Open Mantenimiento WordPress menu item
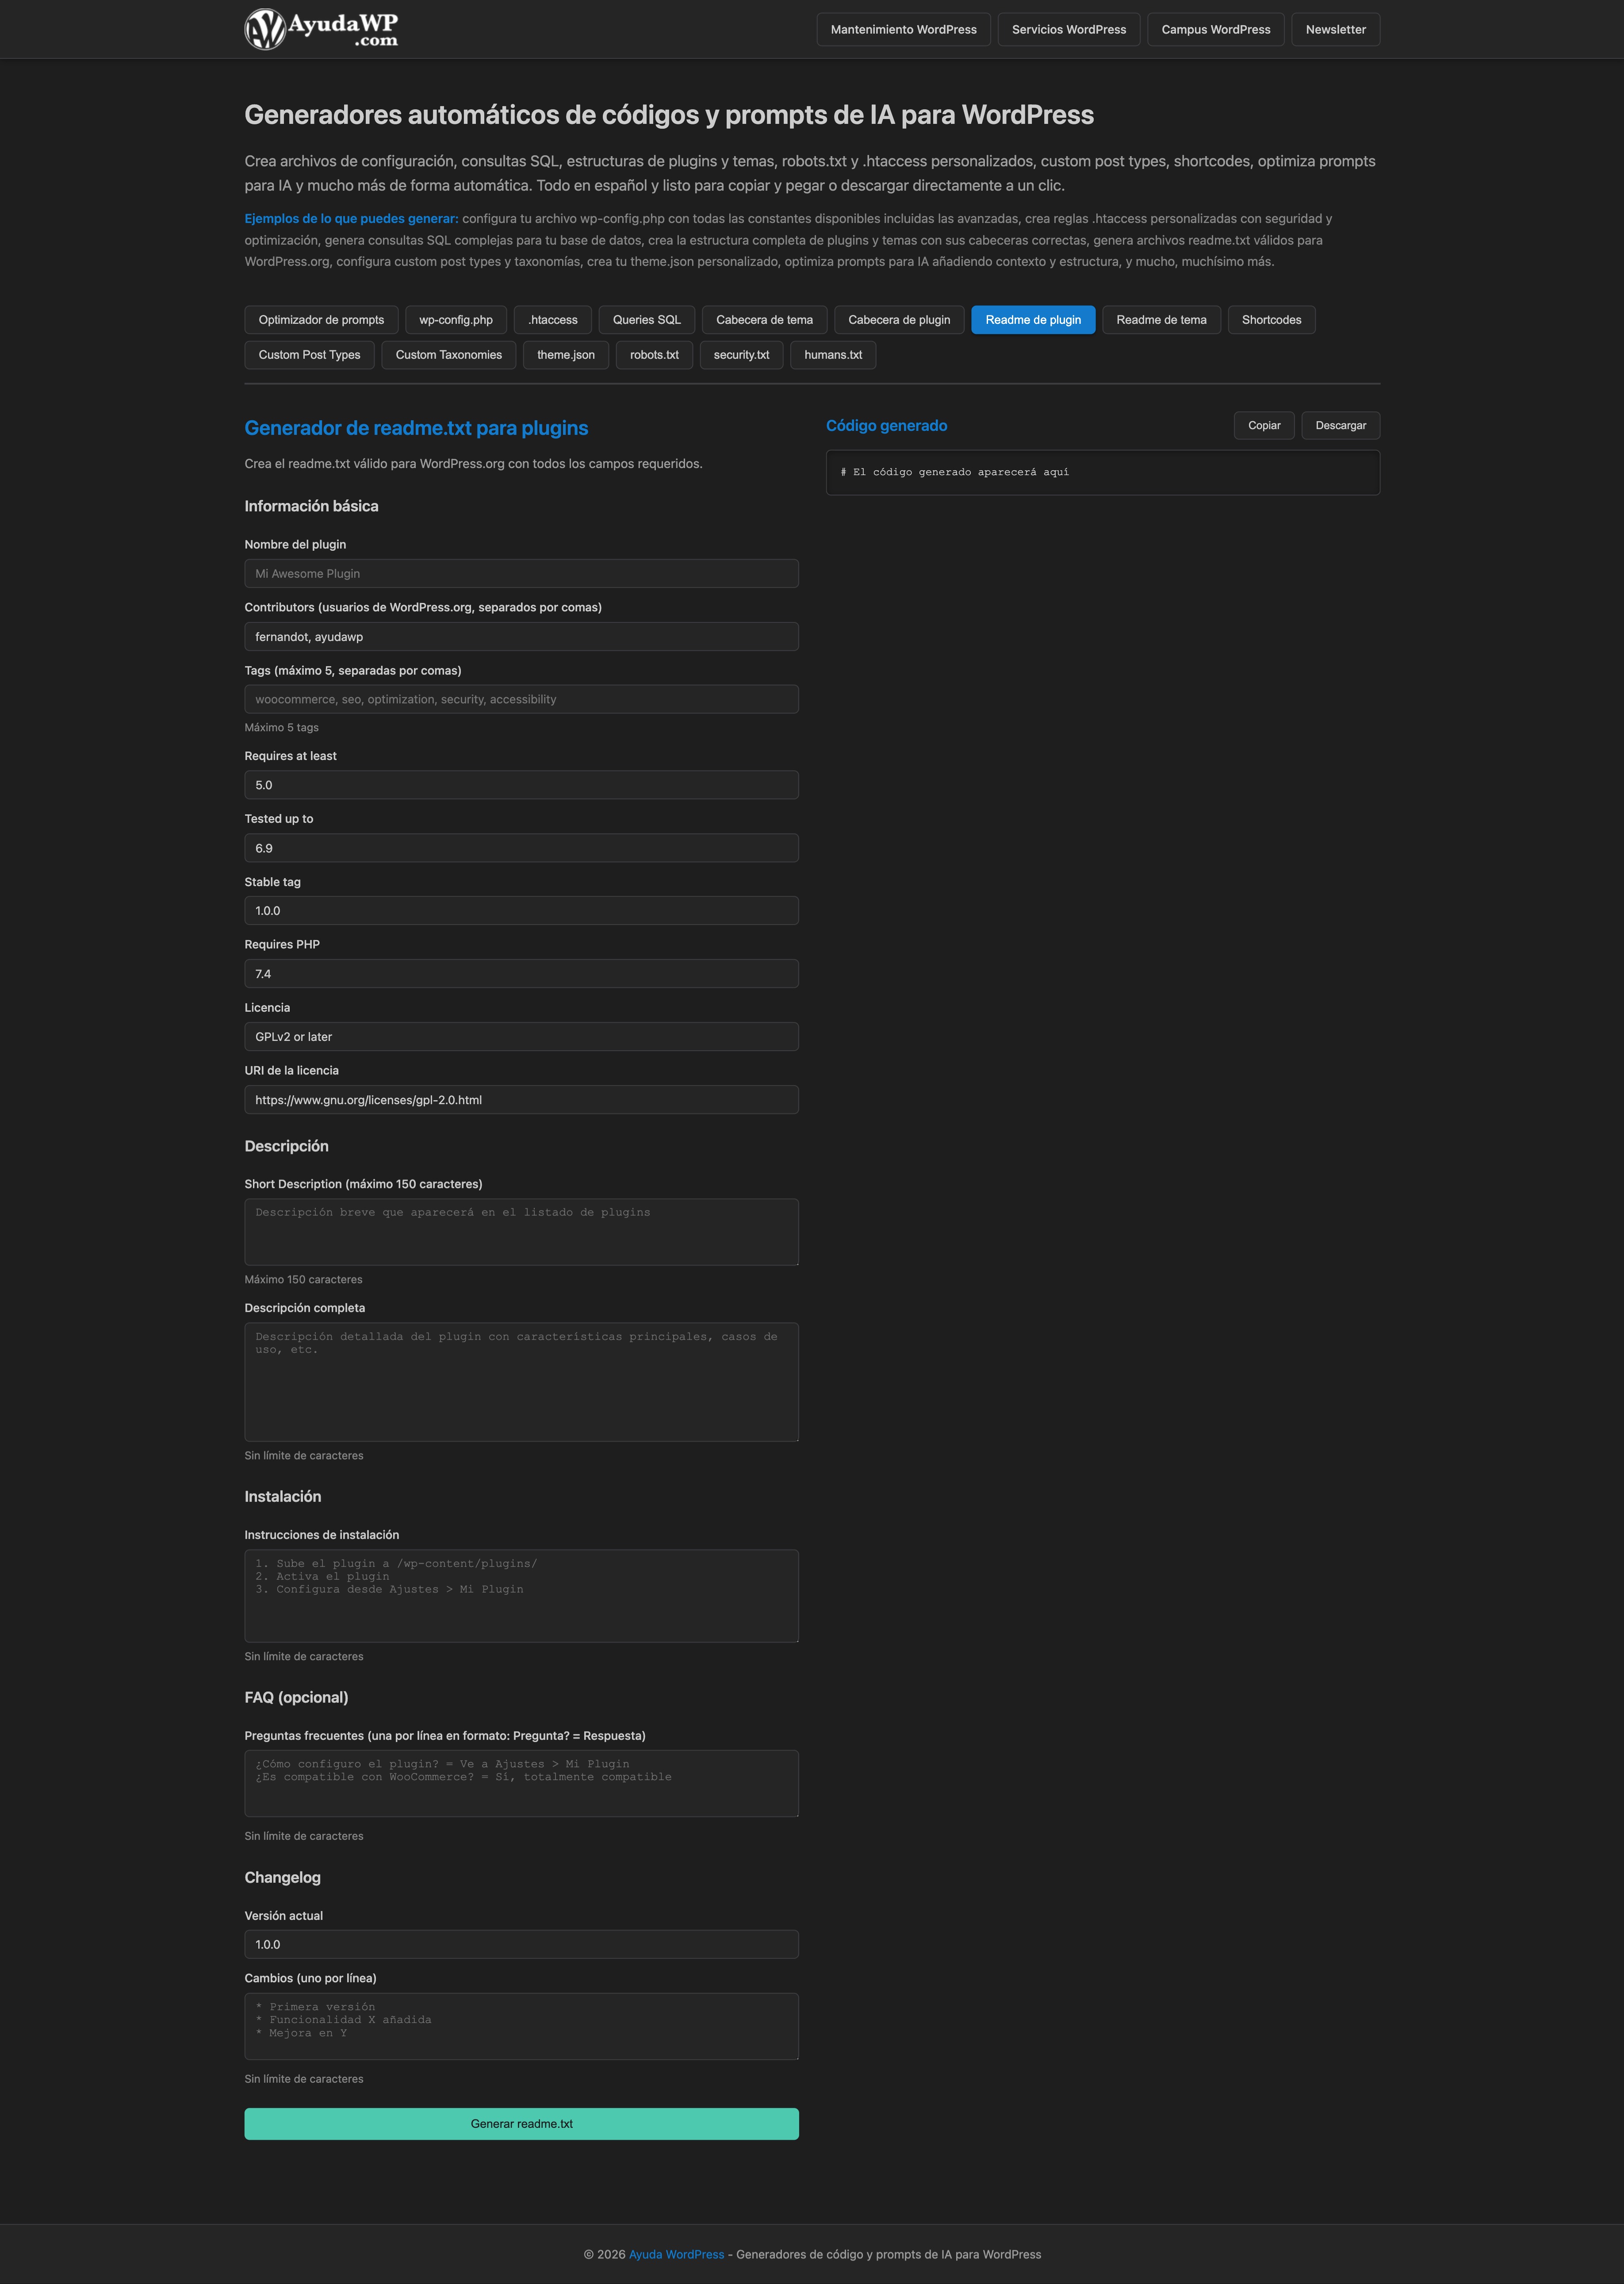The height and width of the screenshot is (2284, 1624). pyautogui.click(x=903, y=30)
